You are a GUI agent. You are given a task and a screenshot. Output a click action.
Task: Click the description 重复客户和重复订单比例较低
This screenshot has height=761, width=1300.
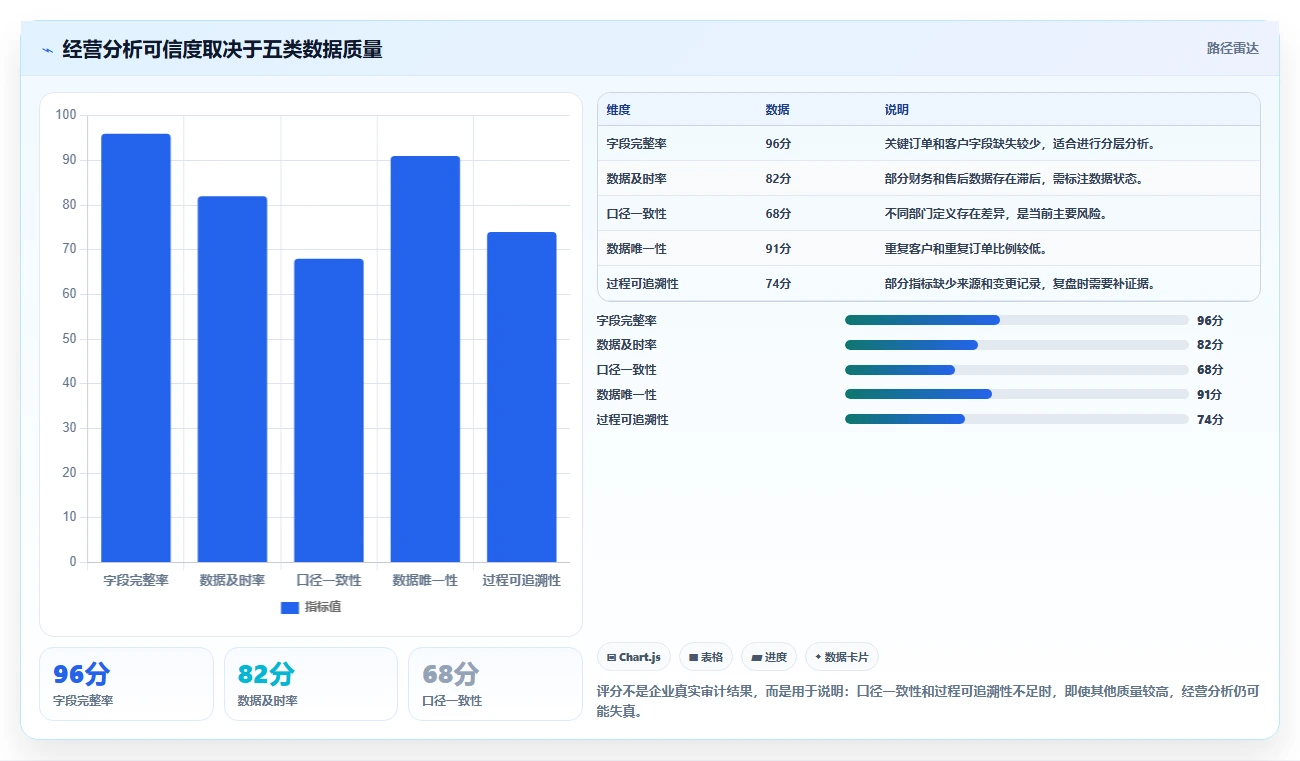coord(966,249)
